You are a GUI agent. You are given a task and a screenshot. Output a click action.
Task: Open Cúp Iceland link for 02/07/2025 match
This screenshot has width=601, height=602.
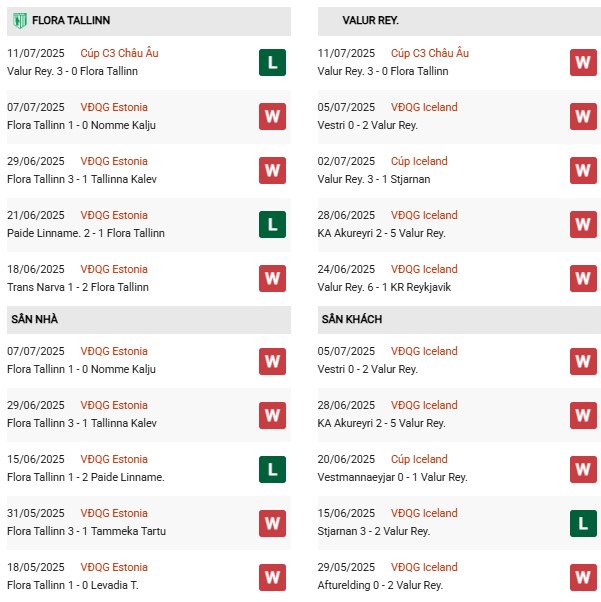pos(419,161)
